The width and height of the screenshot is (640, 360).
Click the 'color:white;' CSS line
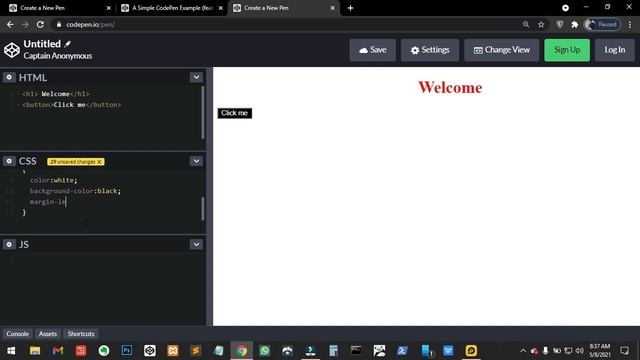tap(53, 180)
